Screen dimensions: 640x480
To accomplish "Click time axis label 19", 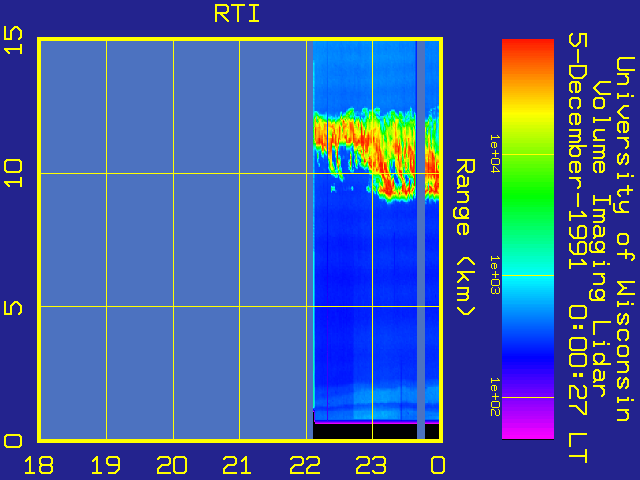I will point(106,465).
